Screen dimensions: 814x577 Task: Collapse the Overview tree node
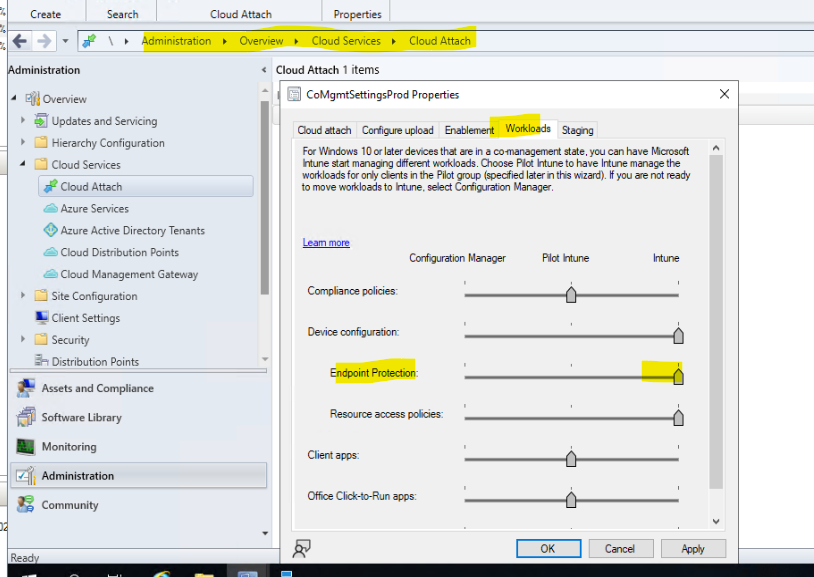pos(14,98)
